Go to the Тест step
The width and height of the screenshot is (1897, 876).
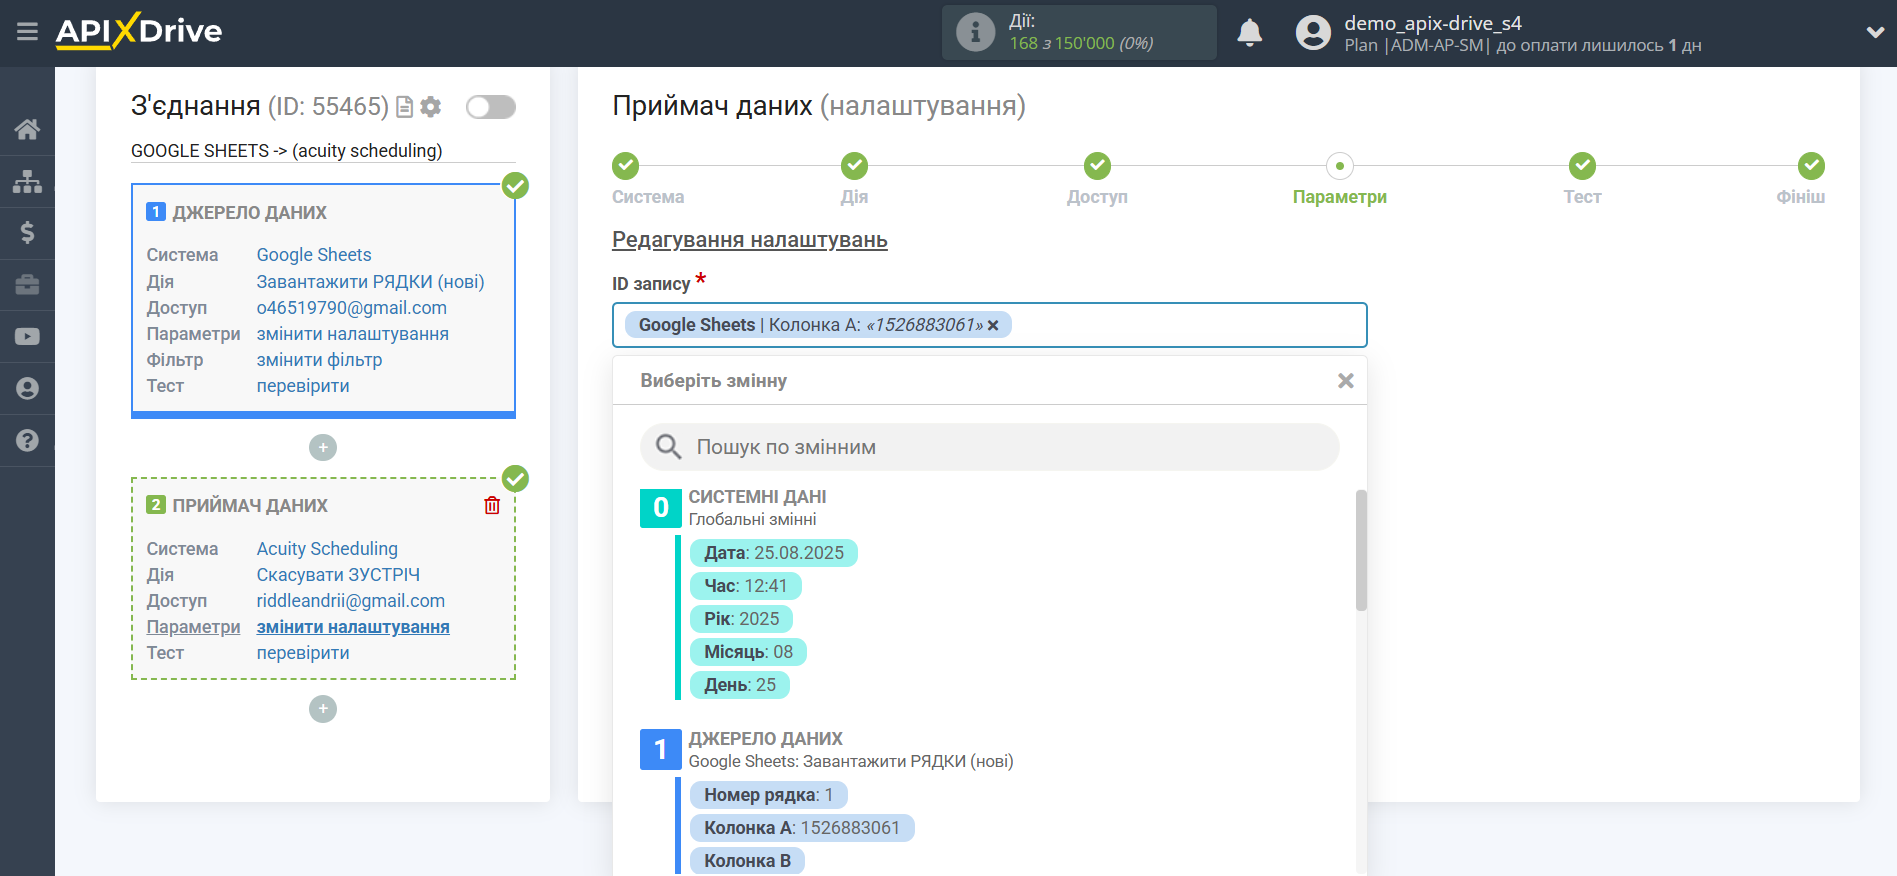[x=1581, y=166]
